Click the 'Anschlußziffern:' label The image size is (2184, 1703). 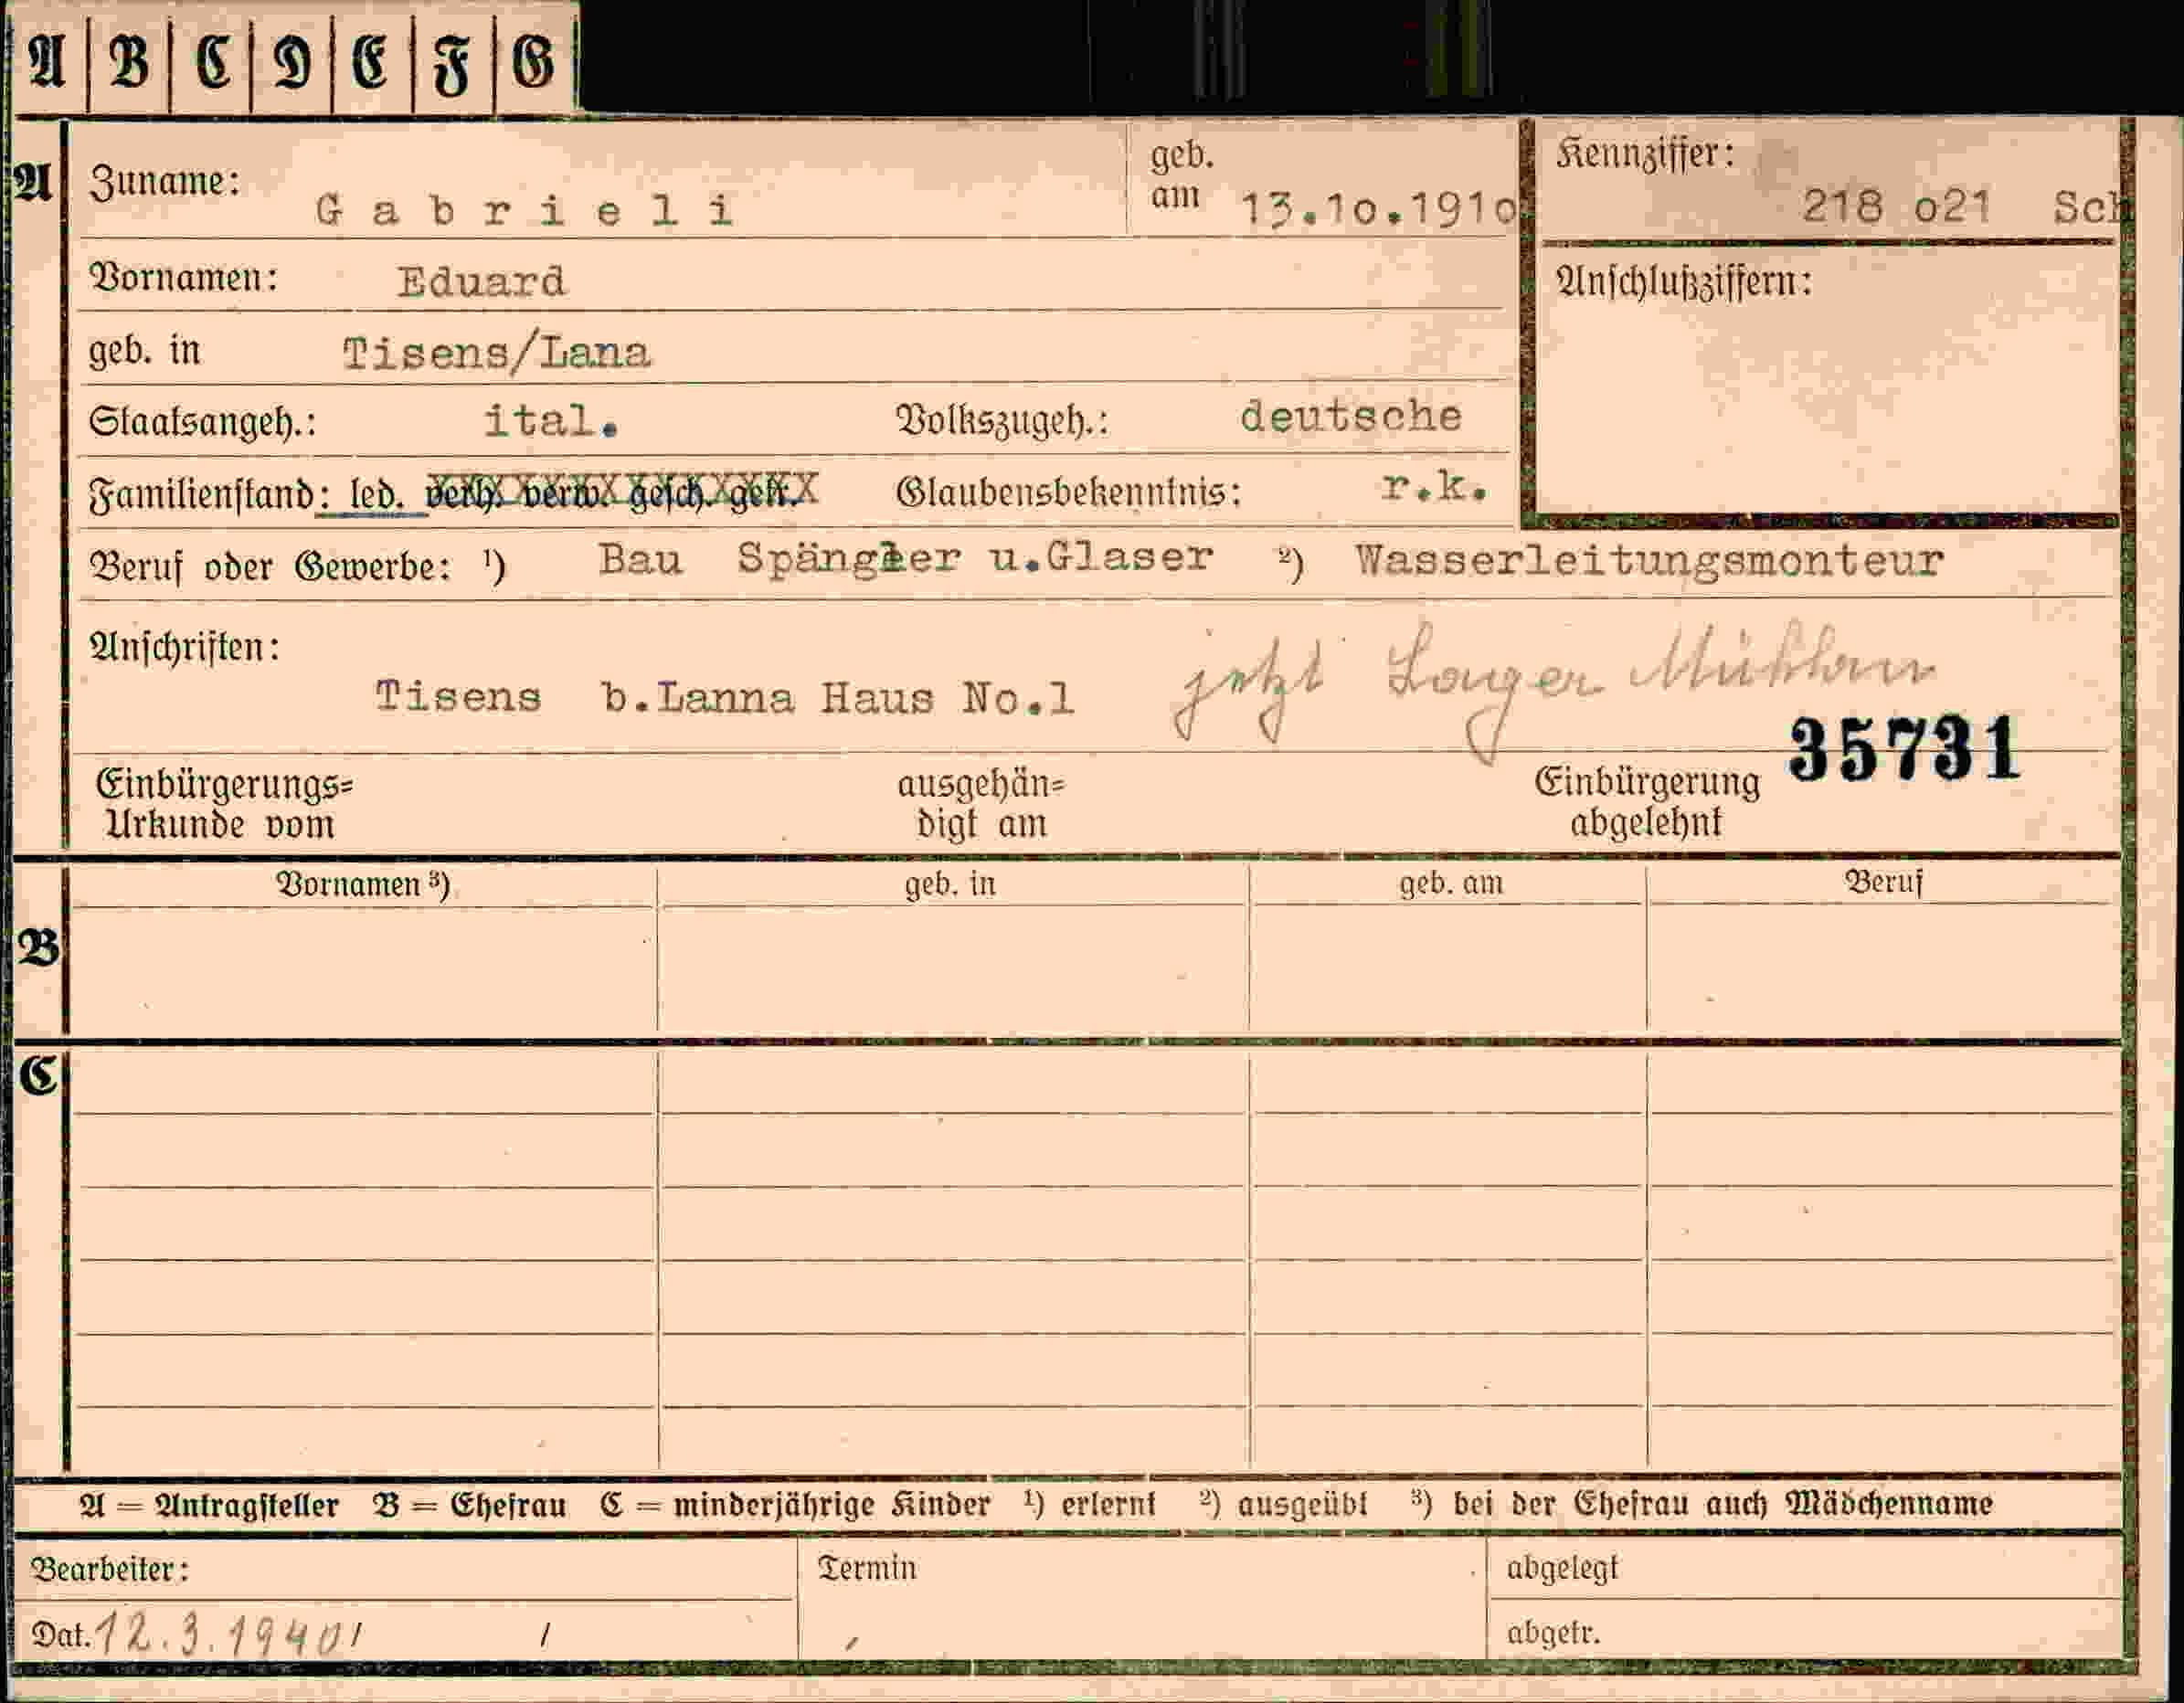(1684, 283)
